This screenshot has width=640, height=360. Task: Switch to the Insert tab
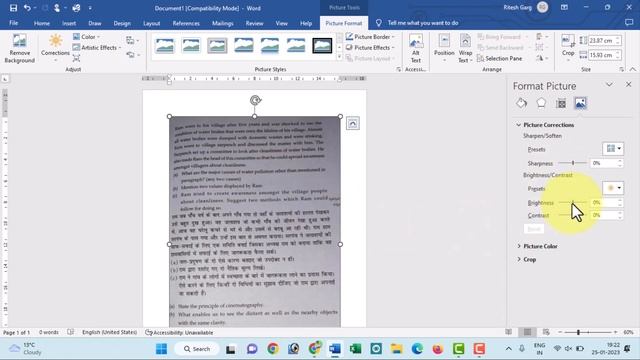click(69, 23)
